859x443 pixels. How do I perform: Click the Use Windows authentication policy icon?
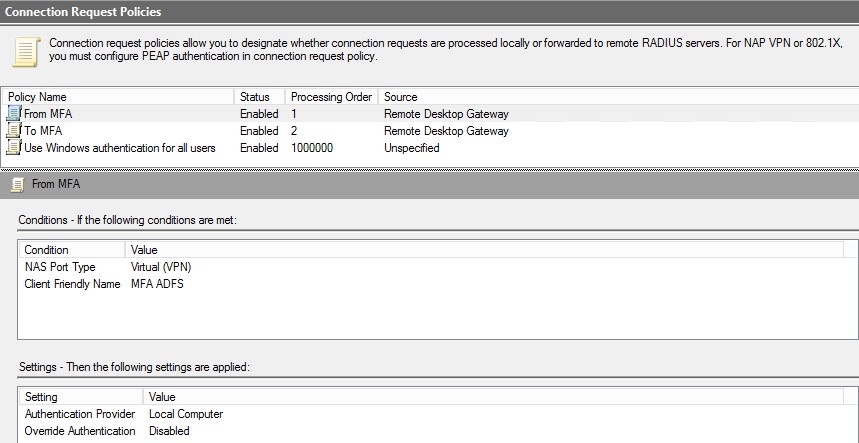coord(14,148)
